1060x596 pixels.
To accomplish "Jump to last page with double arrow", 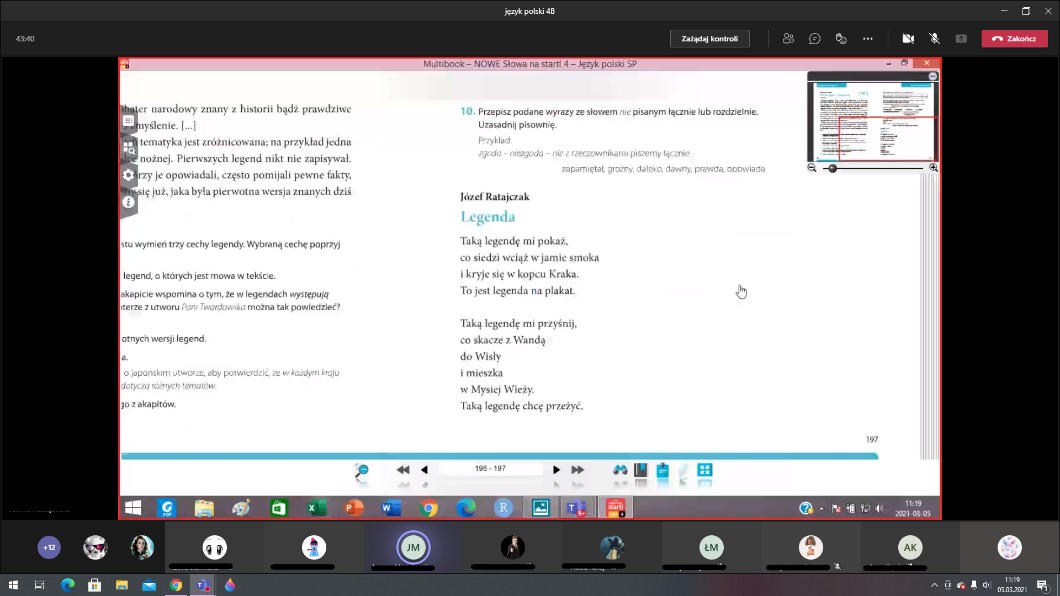I will pyautogui.click(x=577, y=470).
